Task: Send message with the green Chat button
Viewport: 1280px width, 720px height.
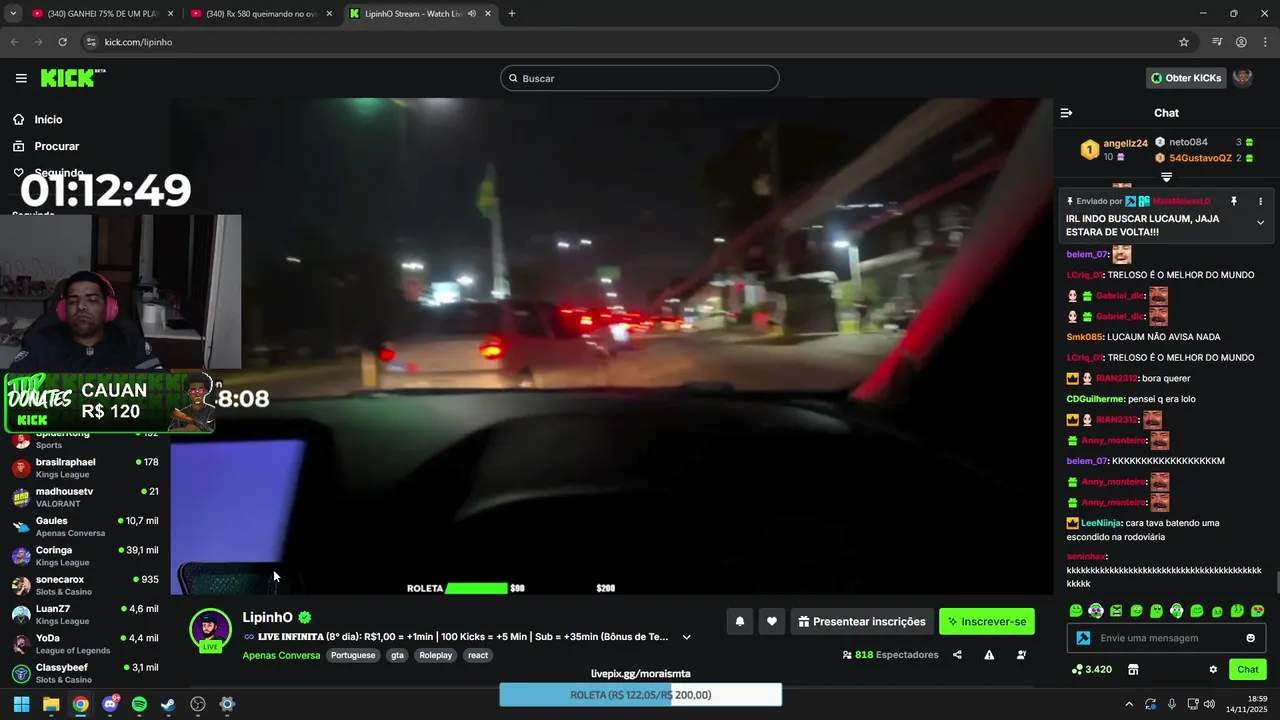Action: [x=1248, y=670]
